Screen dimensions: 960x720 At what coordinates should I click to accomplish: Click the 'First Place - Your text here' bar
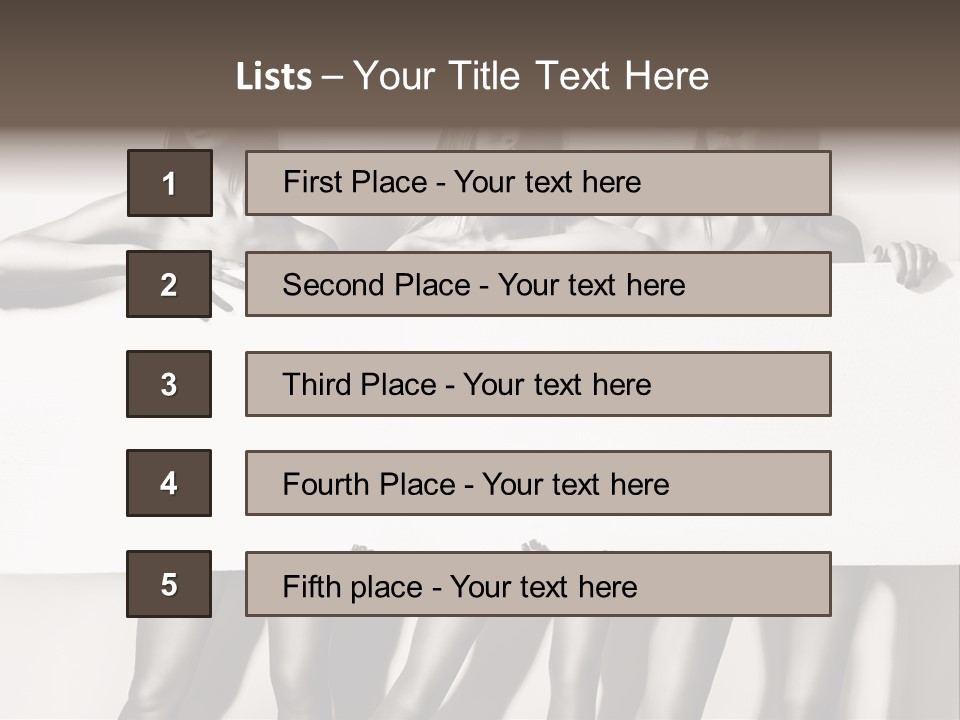coord(538,183)
